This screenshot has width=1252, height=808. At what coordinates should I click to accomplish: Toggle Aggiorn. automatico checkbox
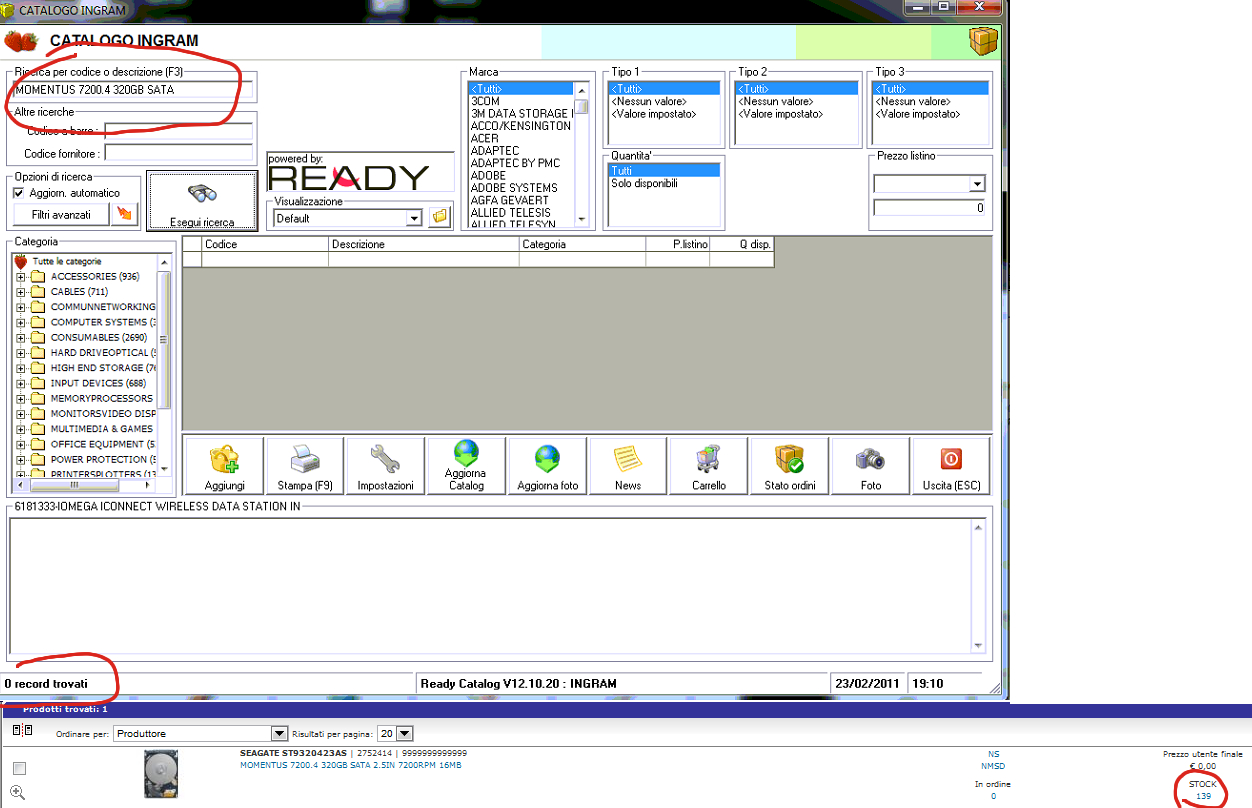(x=19, y=193)
